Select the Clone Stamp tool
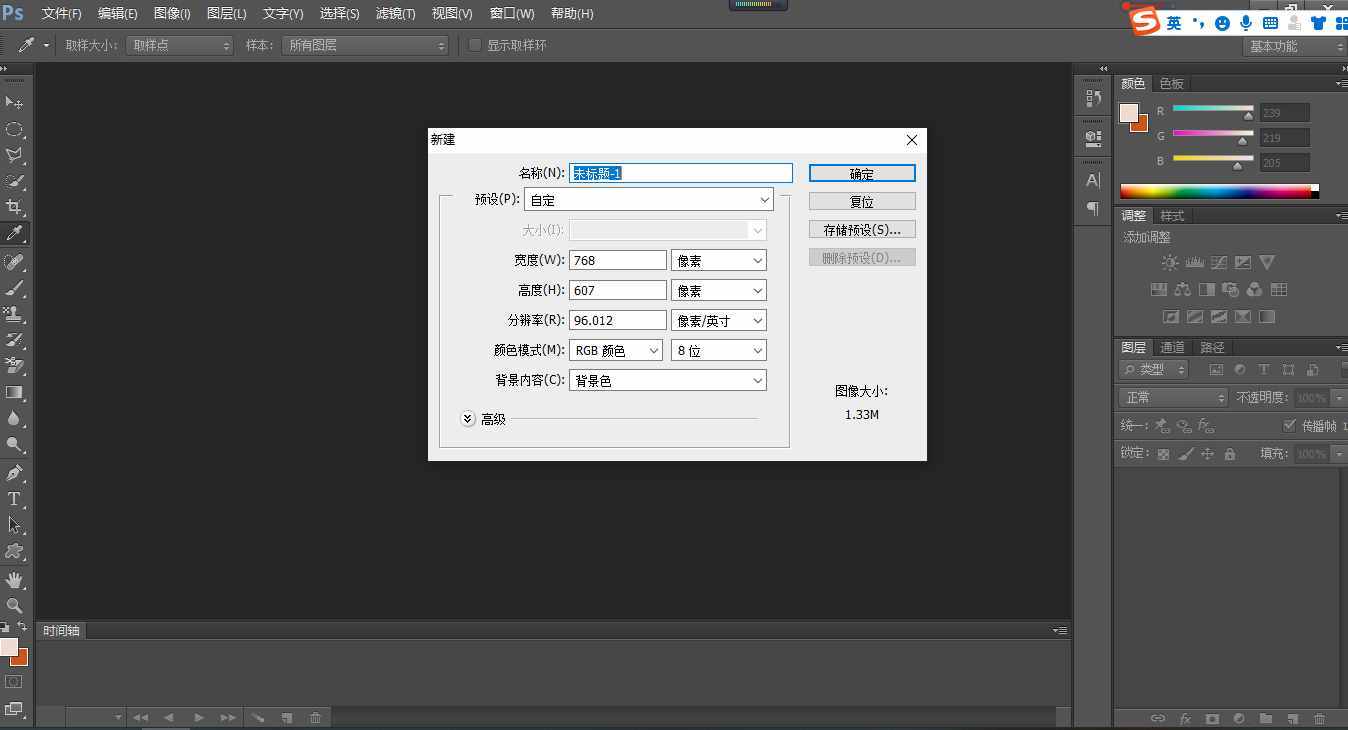The height and width of the screenshot is (730, 1348). pyautogui.click(x=14, y=314)
